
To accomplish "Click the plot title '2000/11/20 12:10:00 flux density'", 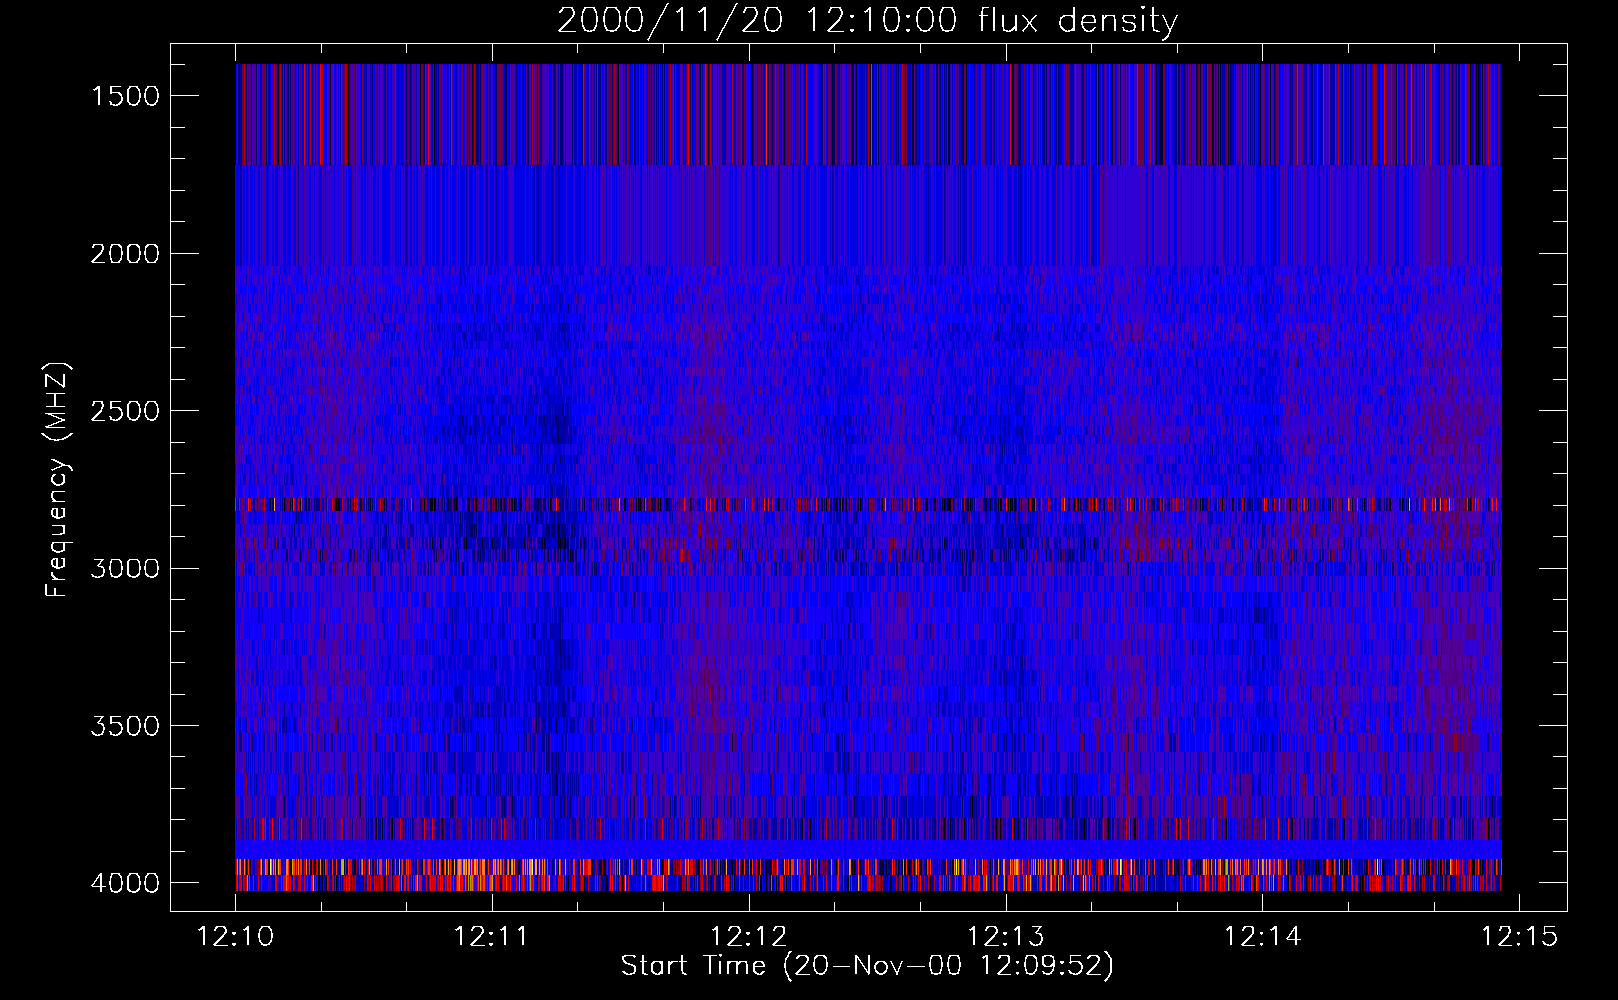I will (867, 21).
